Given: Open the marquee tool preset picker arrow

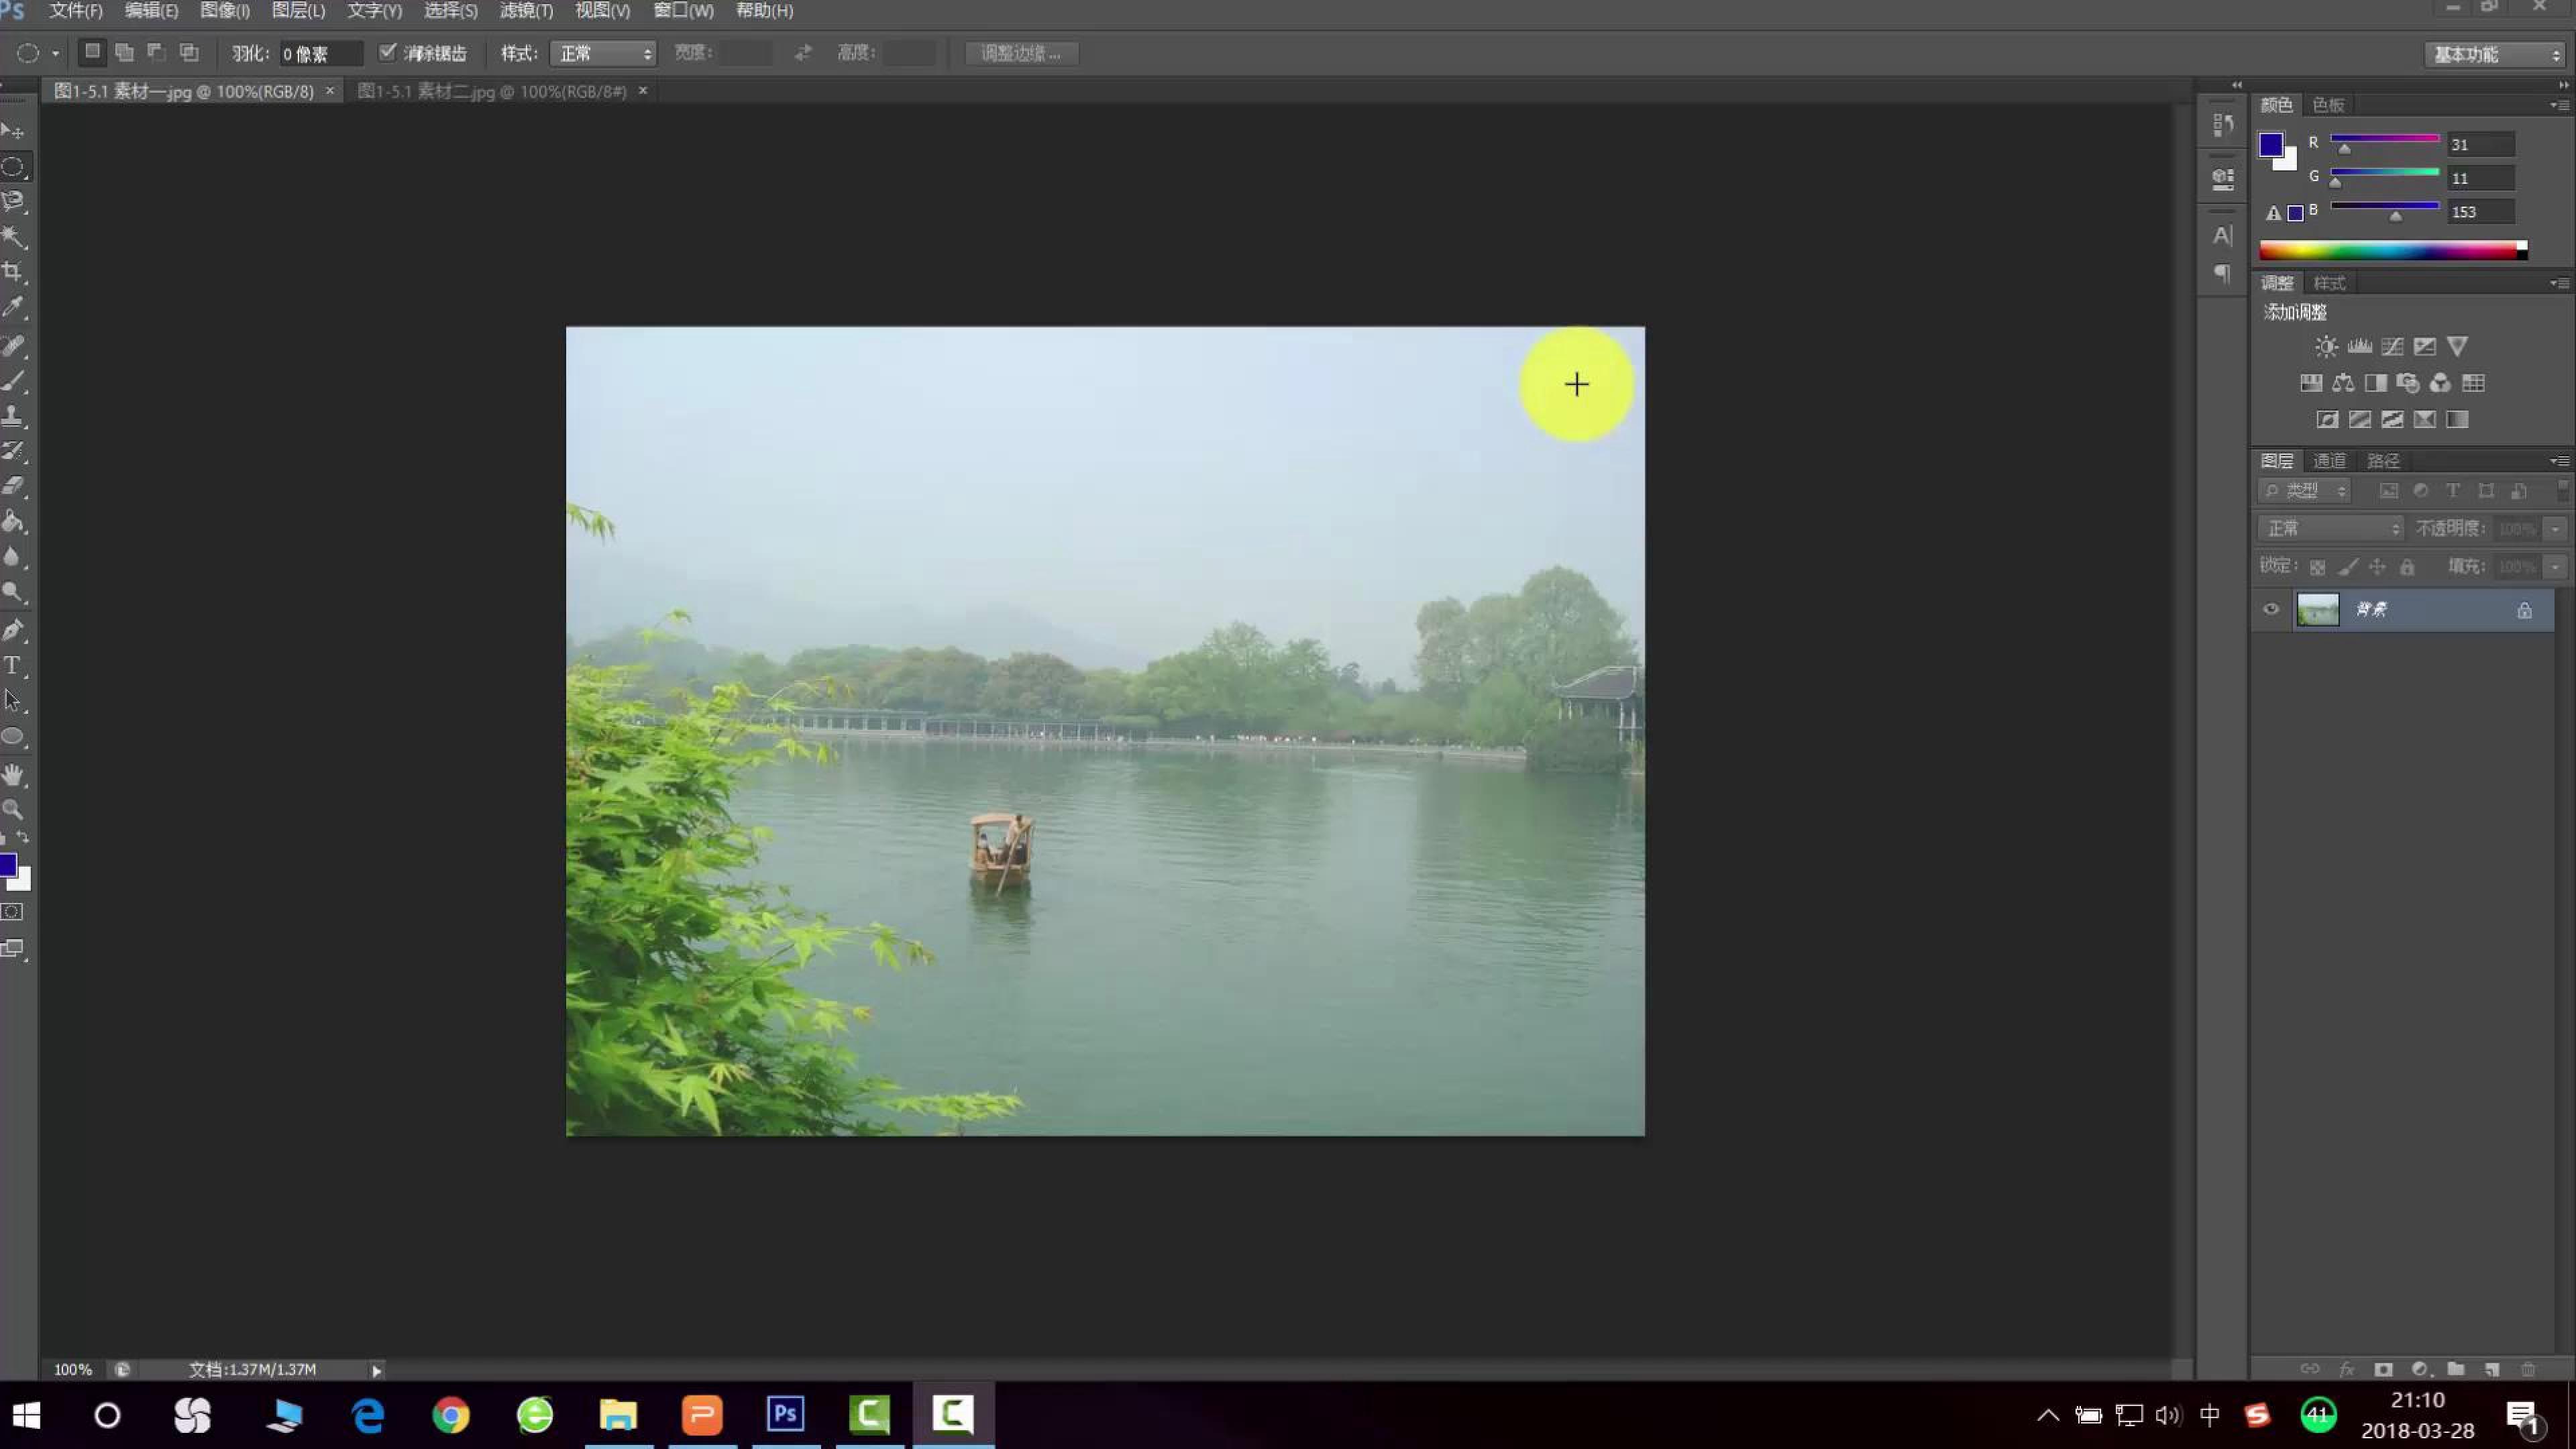Looking at the screenshot, I should (x=55, y=54).
